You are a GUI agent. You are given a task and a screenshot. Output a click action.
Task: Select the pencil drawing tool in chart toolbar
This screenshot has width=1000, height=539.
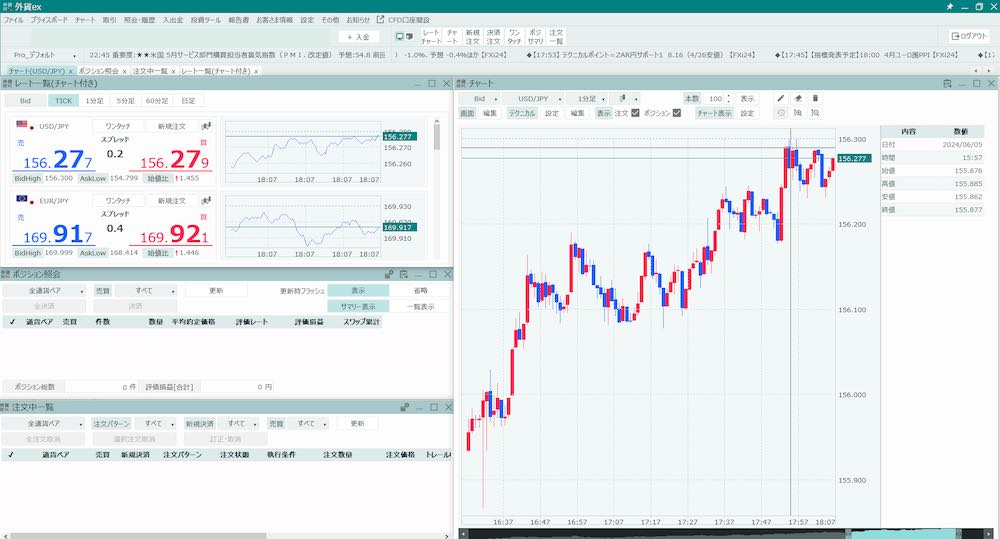click(x=781, y=98)
